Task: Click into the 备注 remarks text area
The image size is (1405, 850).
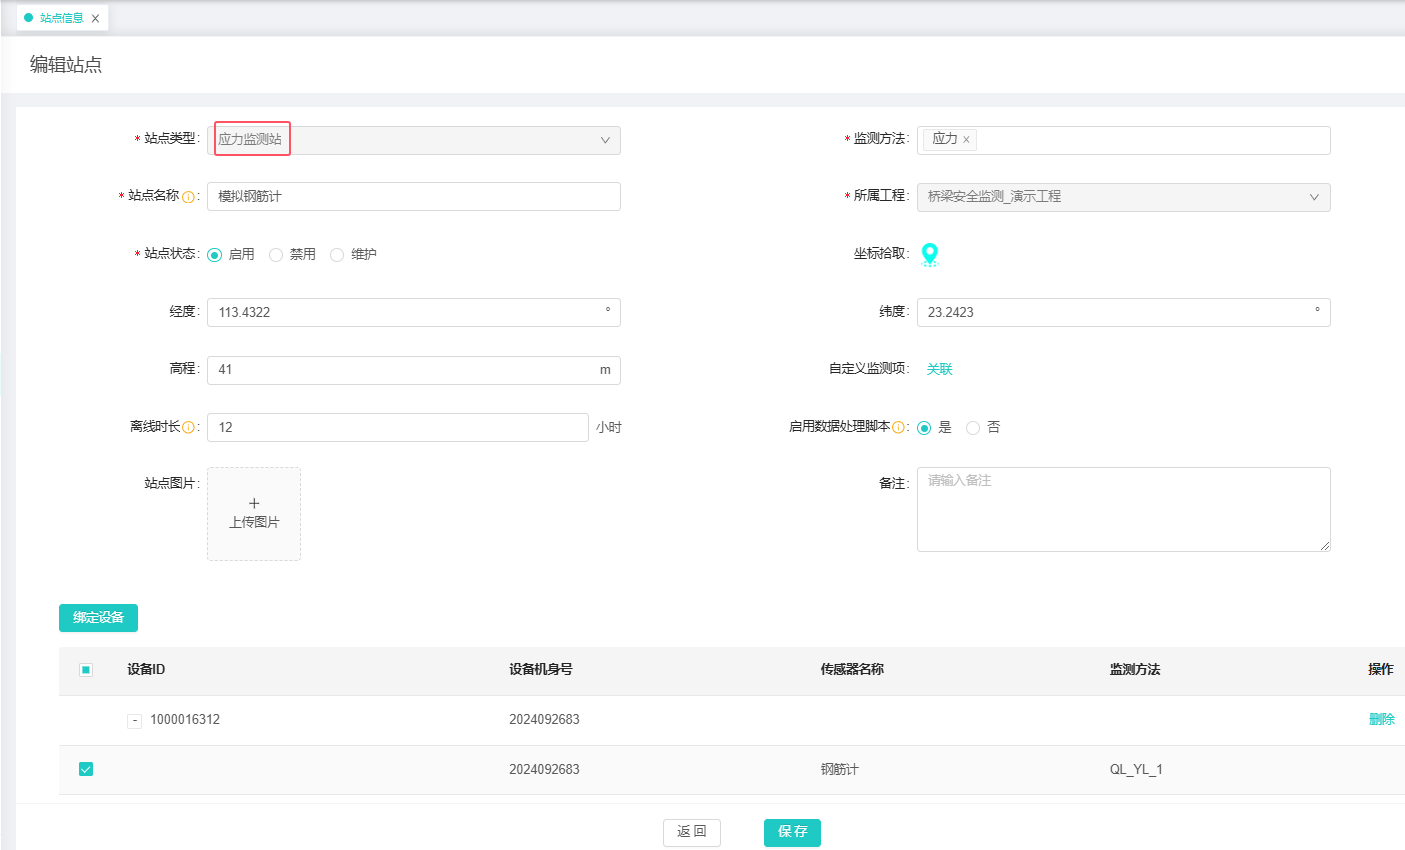Action: point(1123,510)
